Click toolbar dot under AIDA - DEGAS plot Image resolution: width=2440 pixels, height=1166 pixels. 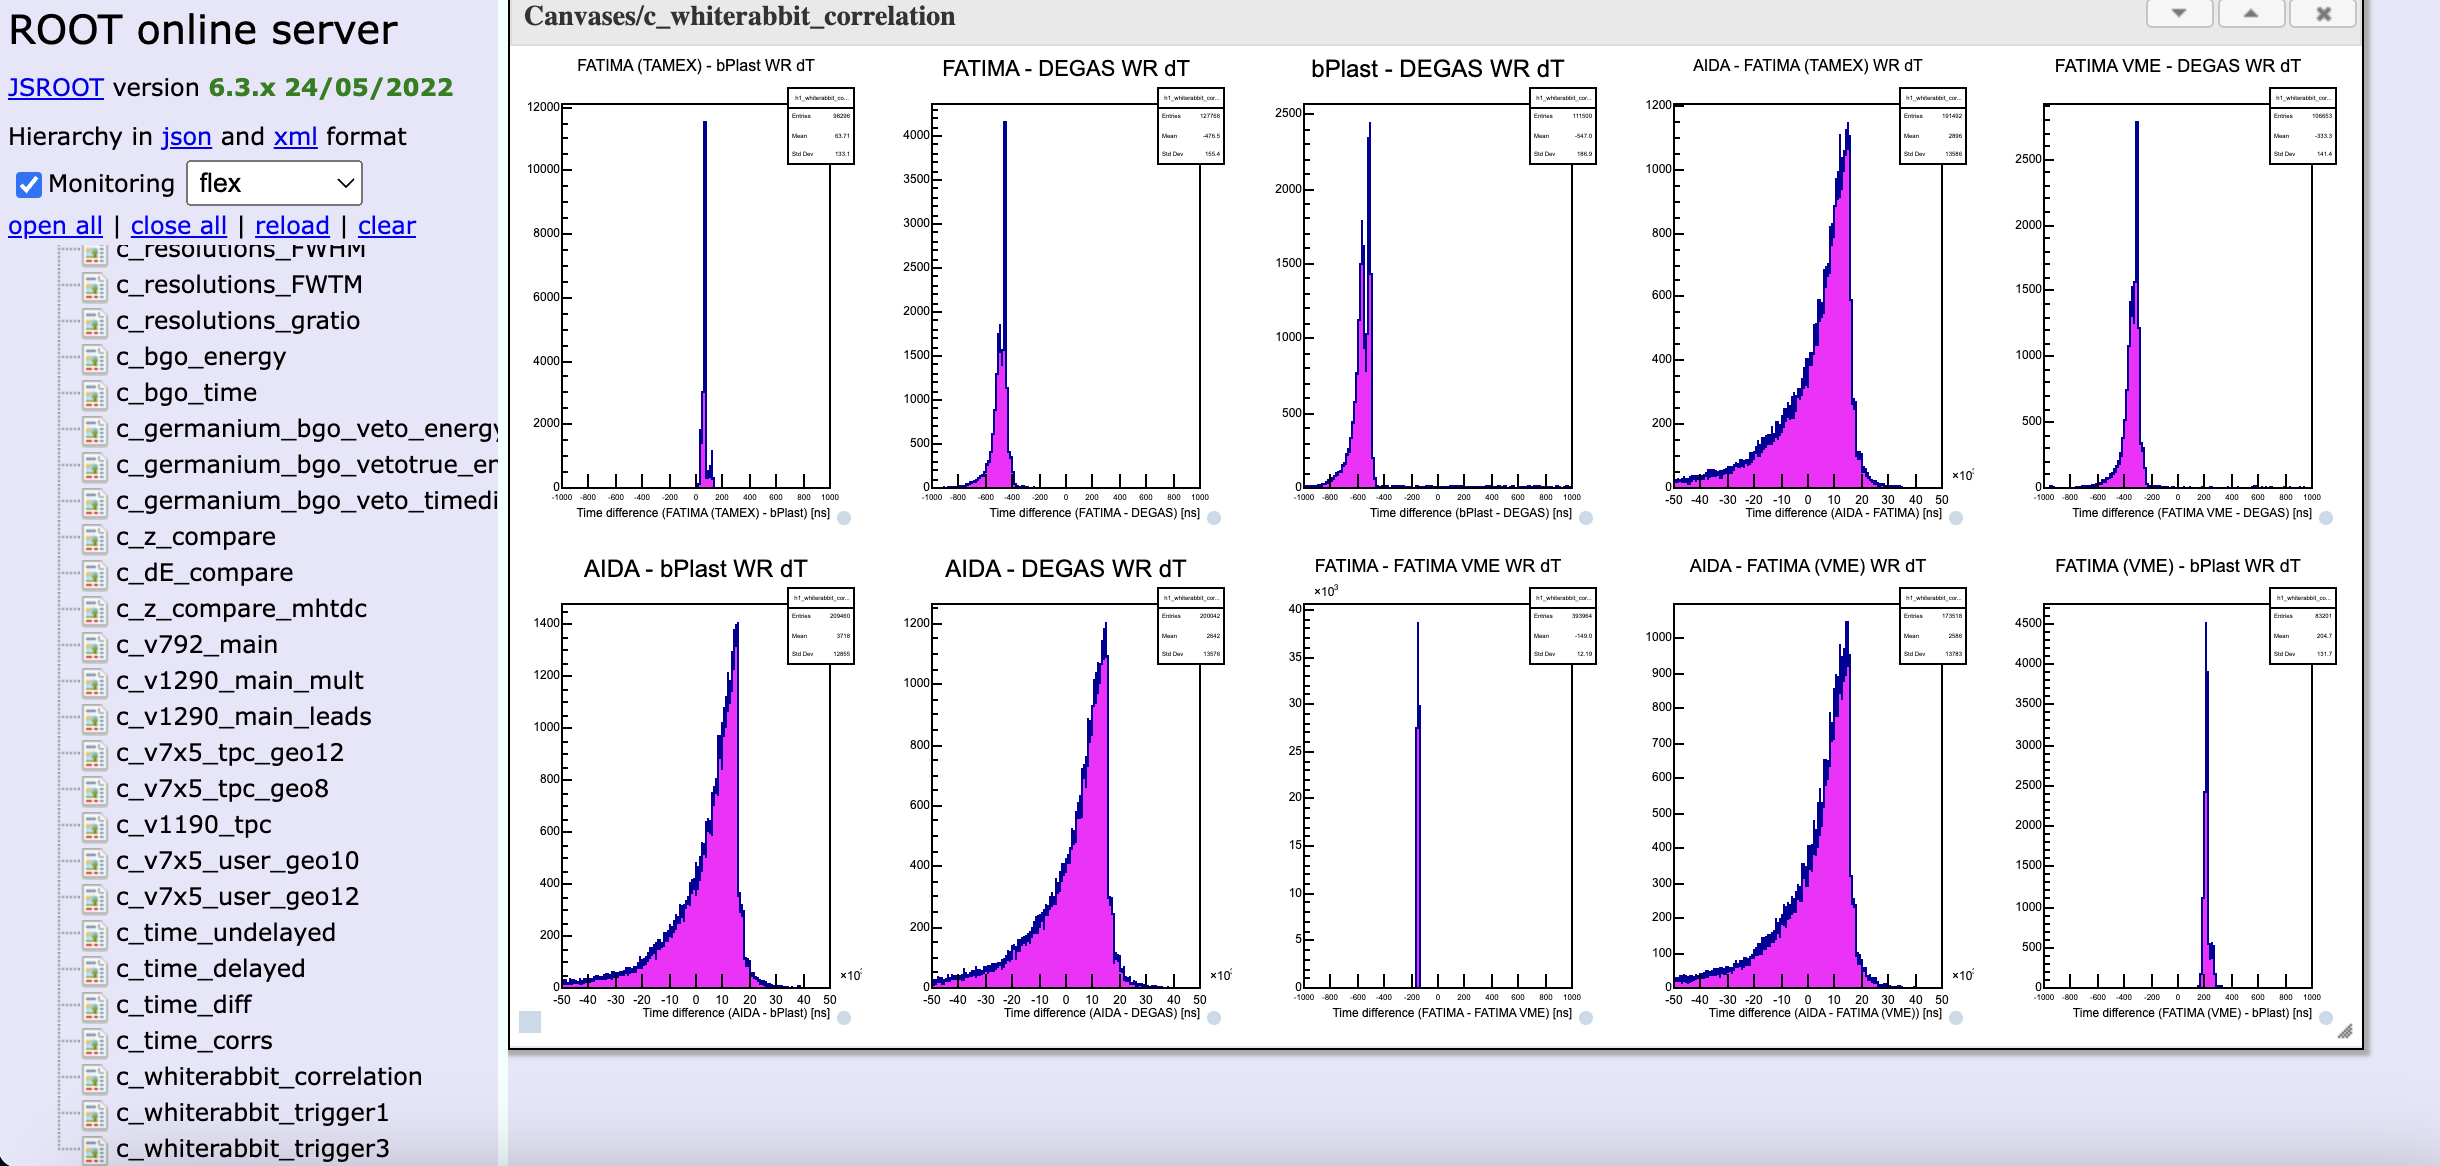[1214, 1018]
